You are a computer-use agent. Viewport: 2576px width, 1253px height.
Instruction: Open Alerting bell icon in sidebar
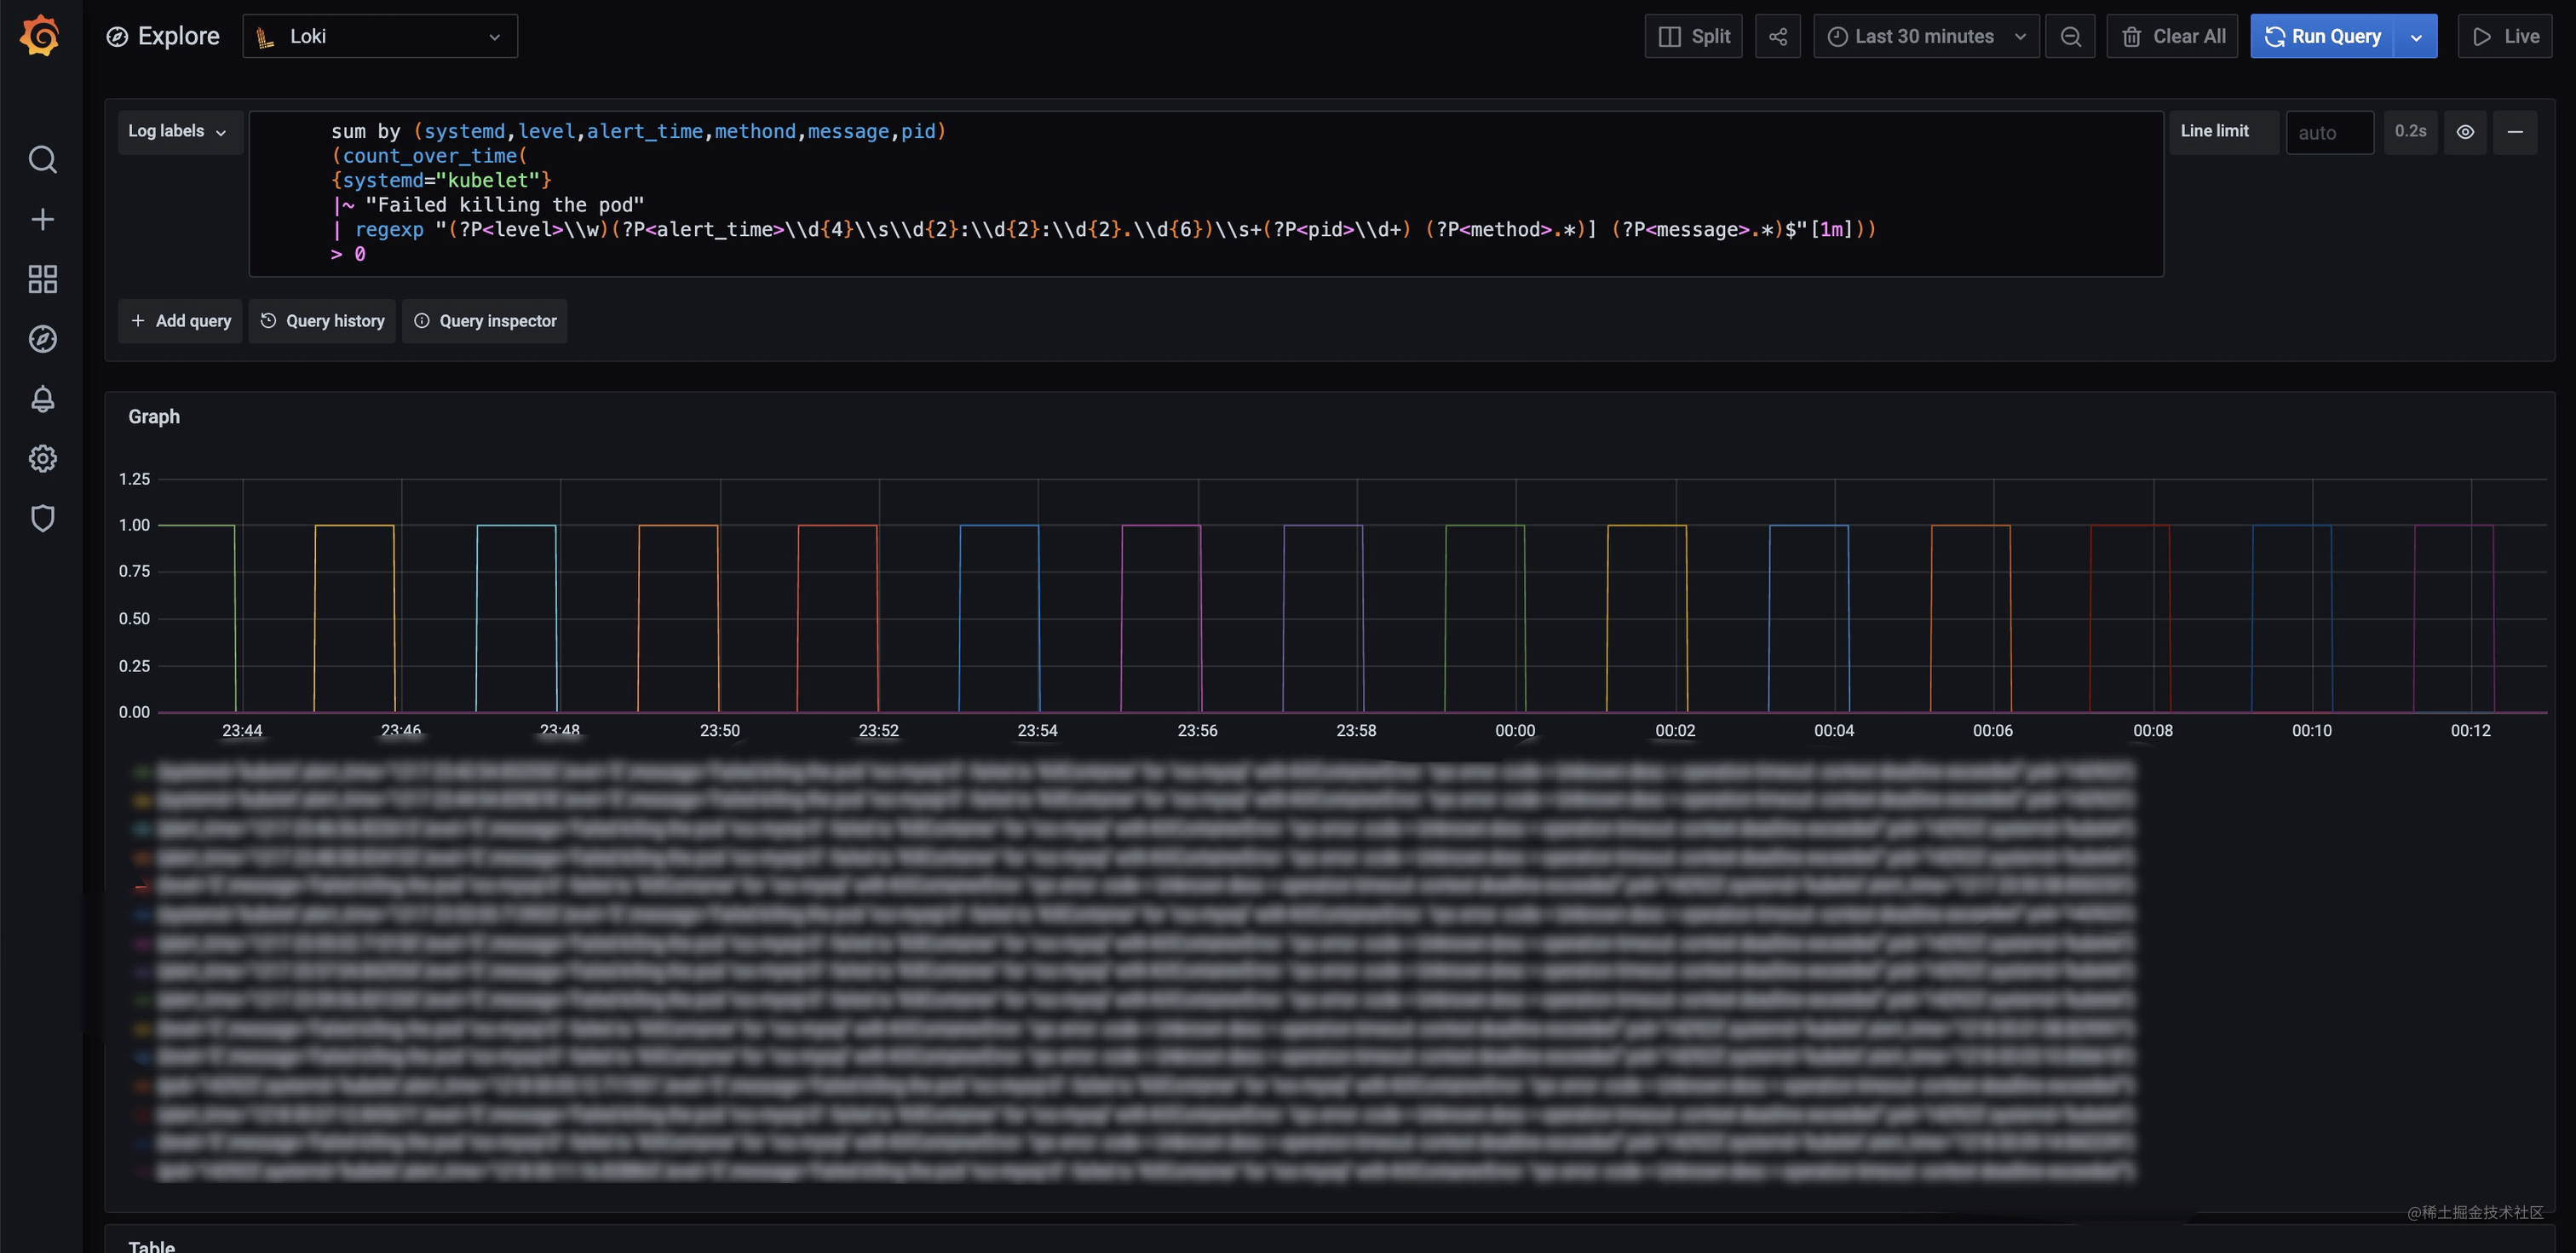(42, 399)
